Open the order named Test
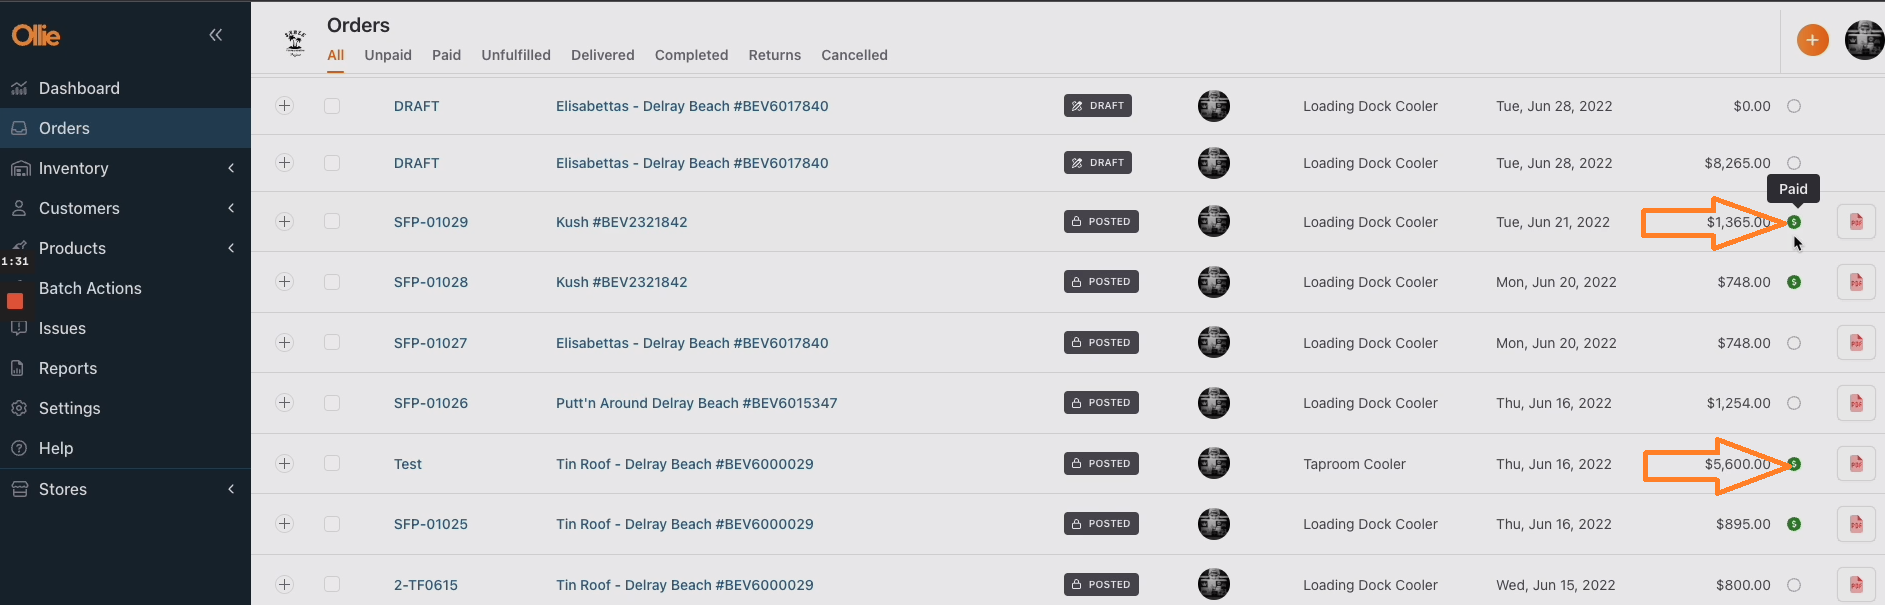1885x605 pixels. [x=408, y=464]
